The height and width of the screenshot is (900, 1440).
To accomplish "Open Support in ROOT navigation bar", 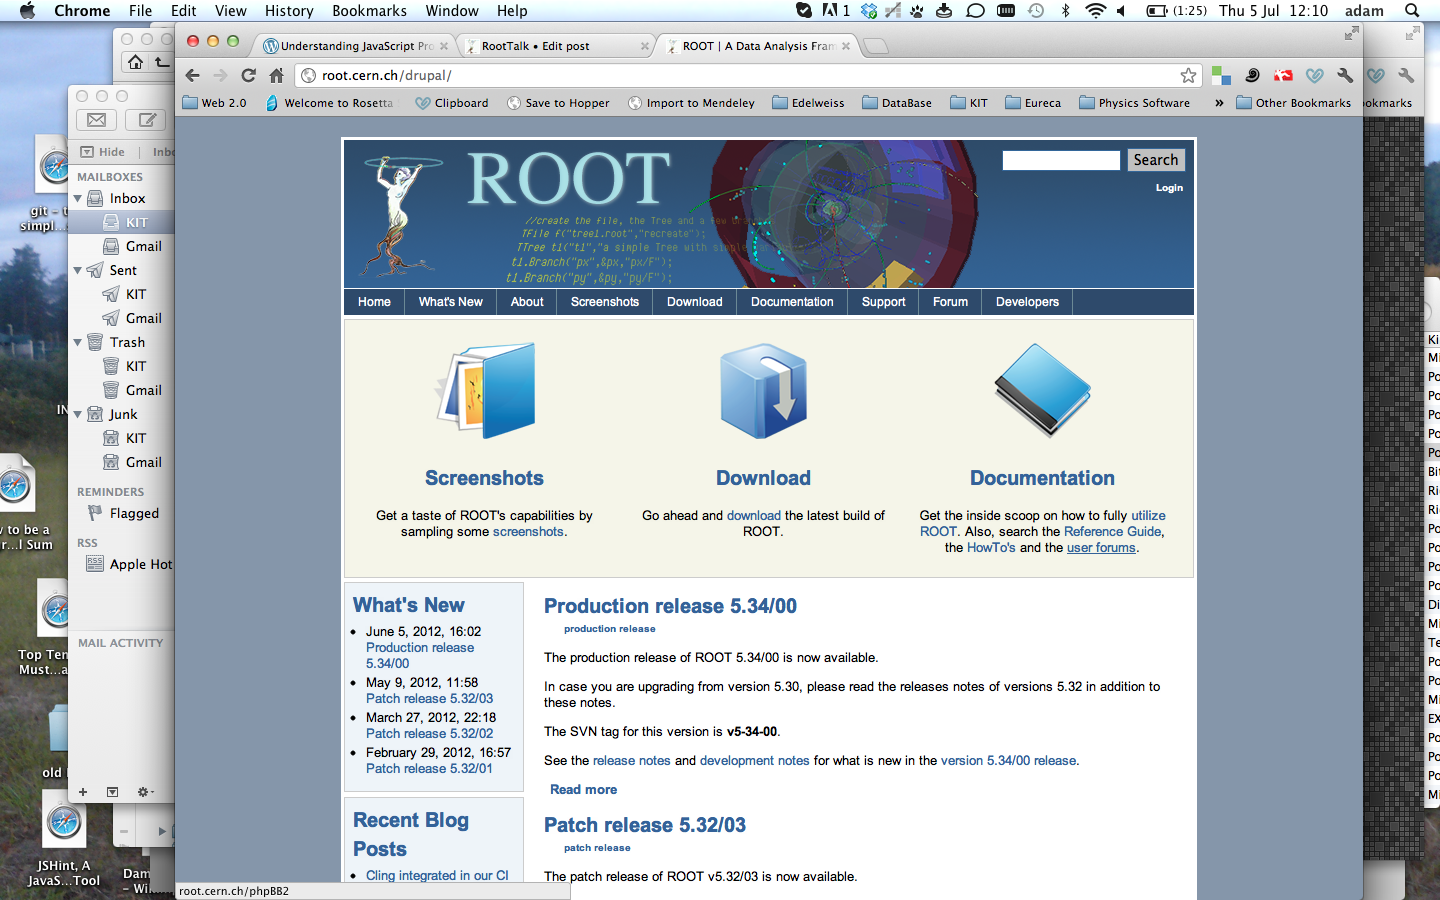I will point(883,302).
